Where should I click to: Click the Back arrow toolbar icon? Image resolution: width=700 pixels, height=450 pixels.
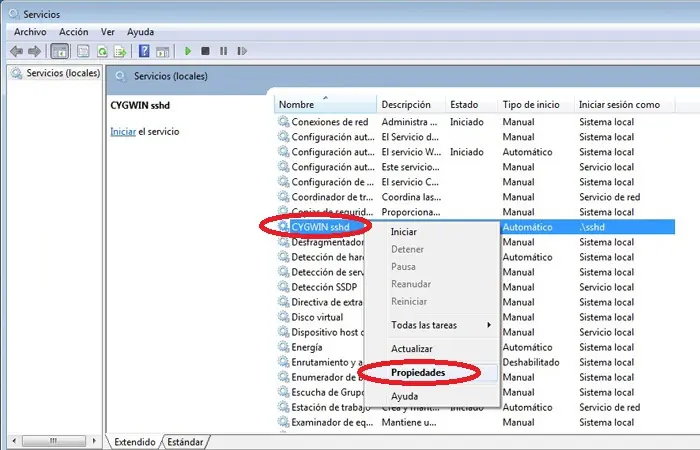[x=17, y=51]
